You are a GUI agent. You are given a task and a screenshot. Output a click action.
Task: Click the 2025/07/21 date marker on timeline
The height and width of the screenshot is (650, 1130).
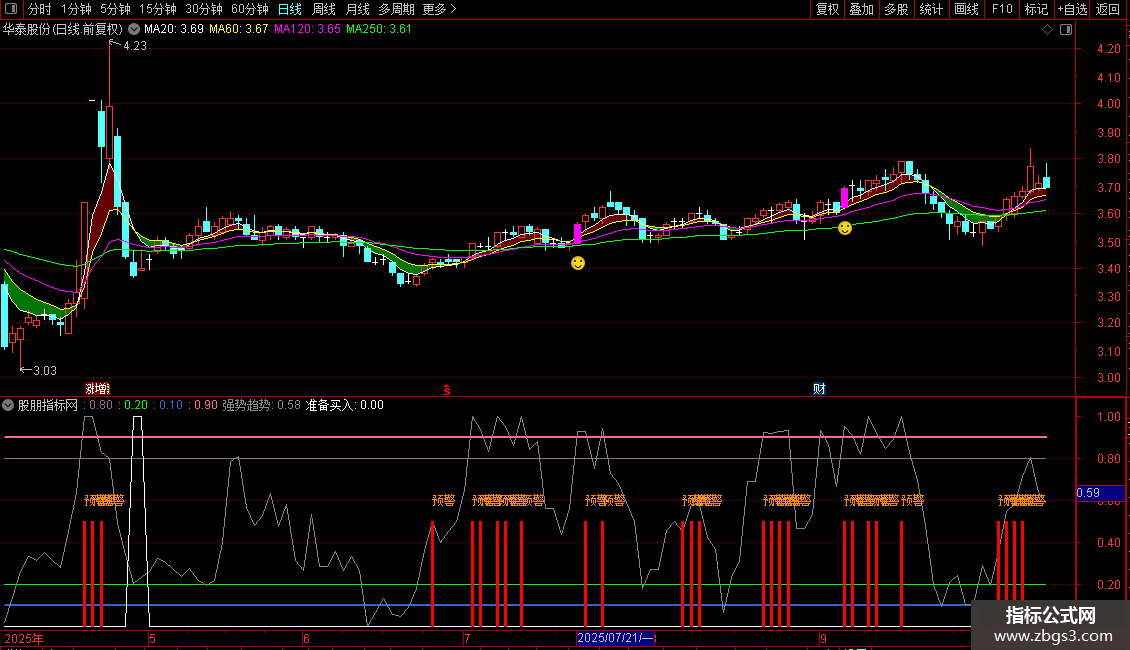point(616,637)
